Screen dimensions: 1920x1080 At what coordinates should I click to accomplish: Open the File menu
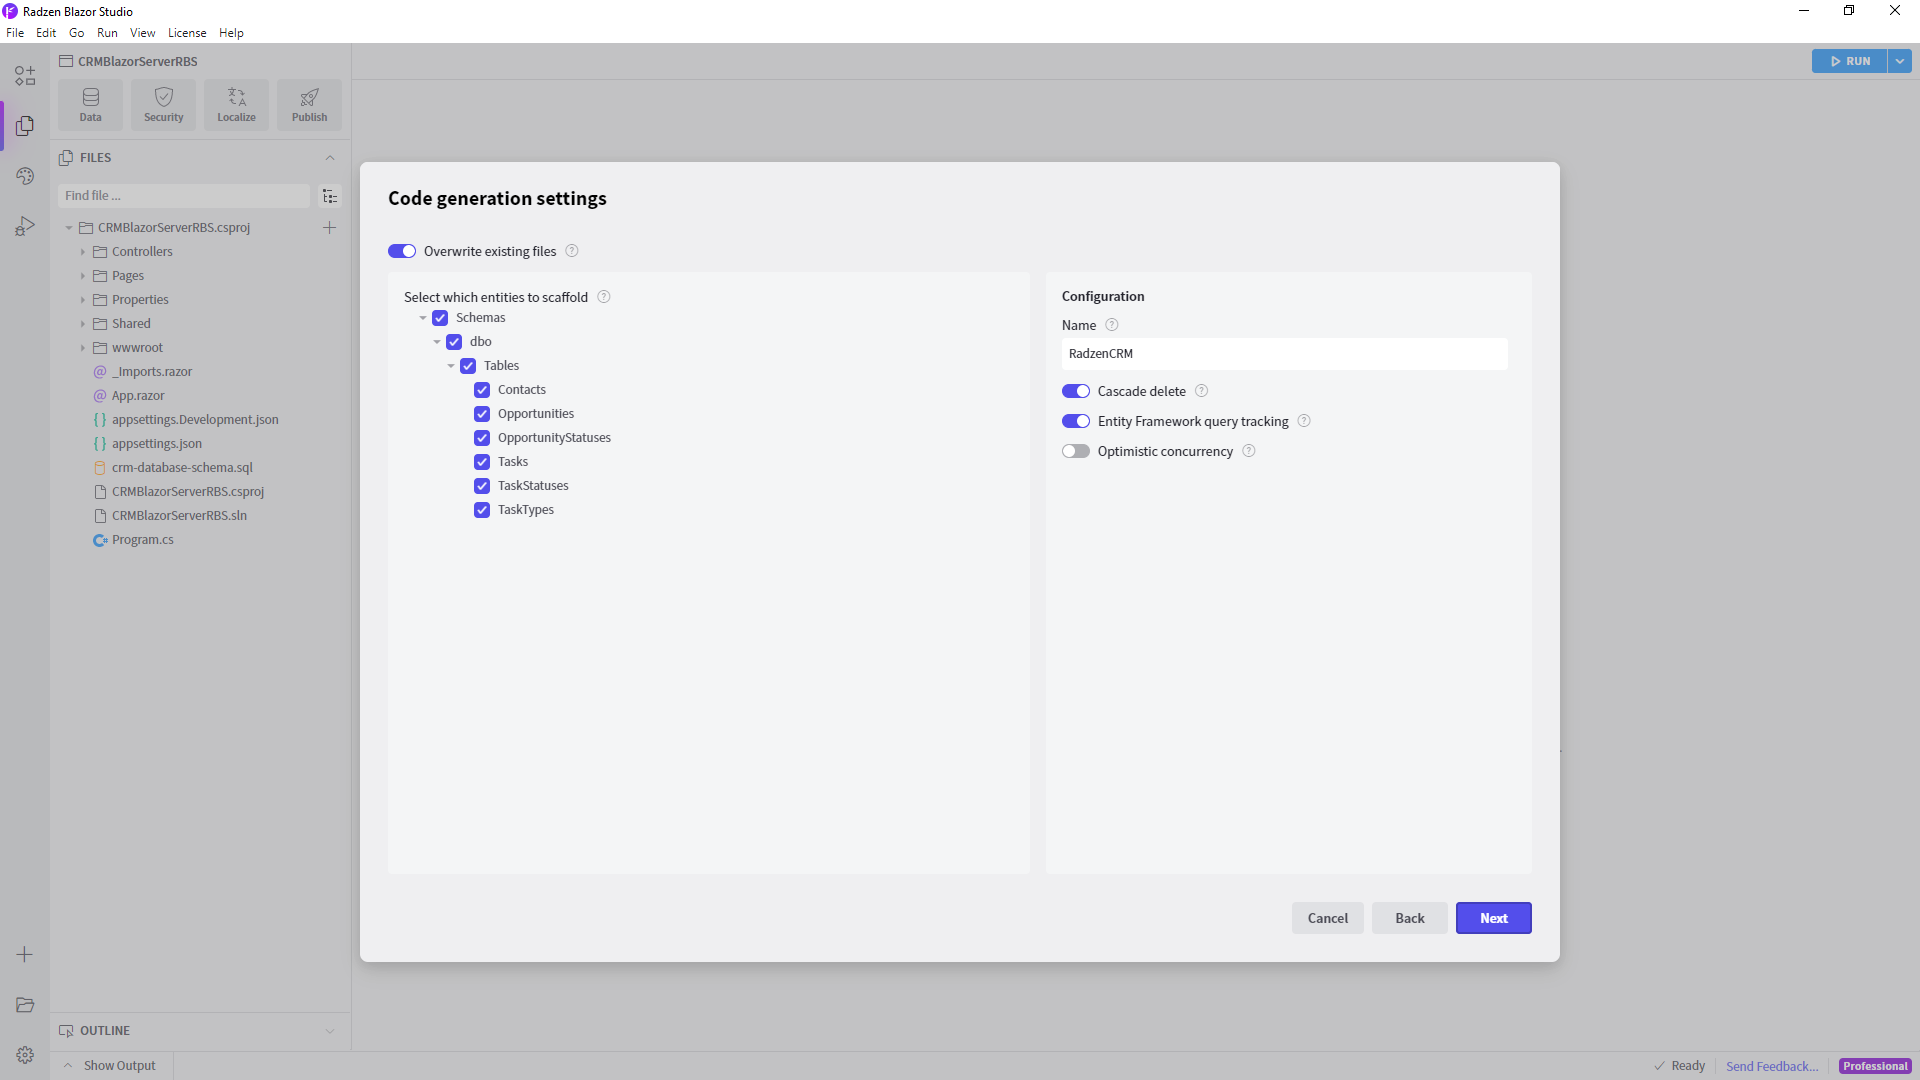[x=15, y=33]
